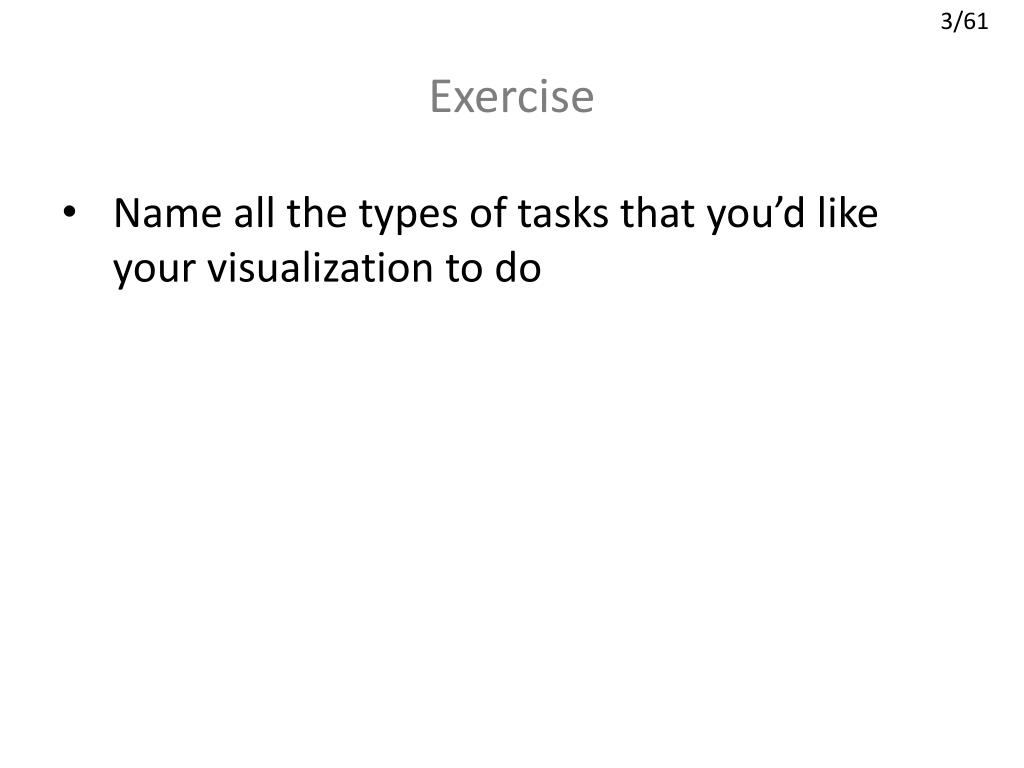Image resolution: width=1024 pixels, height=768 pixels.
Task: Select the 3/61 slide counter
Action: point(964,22)
